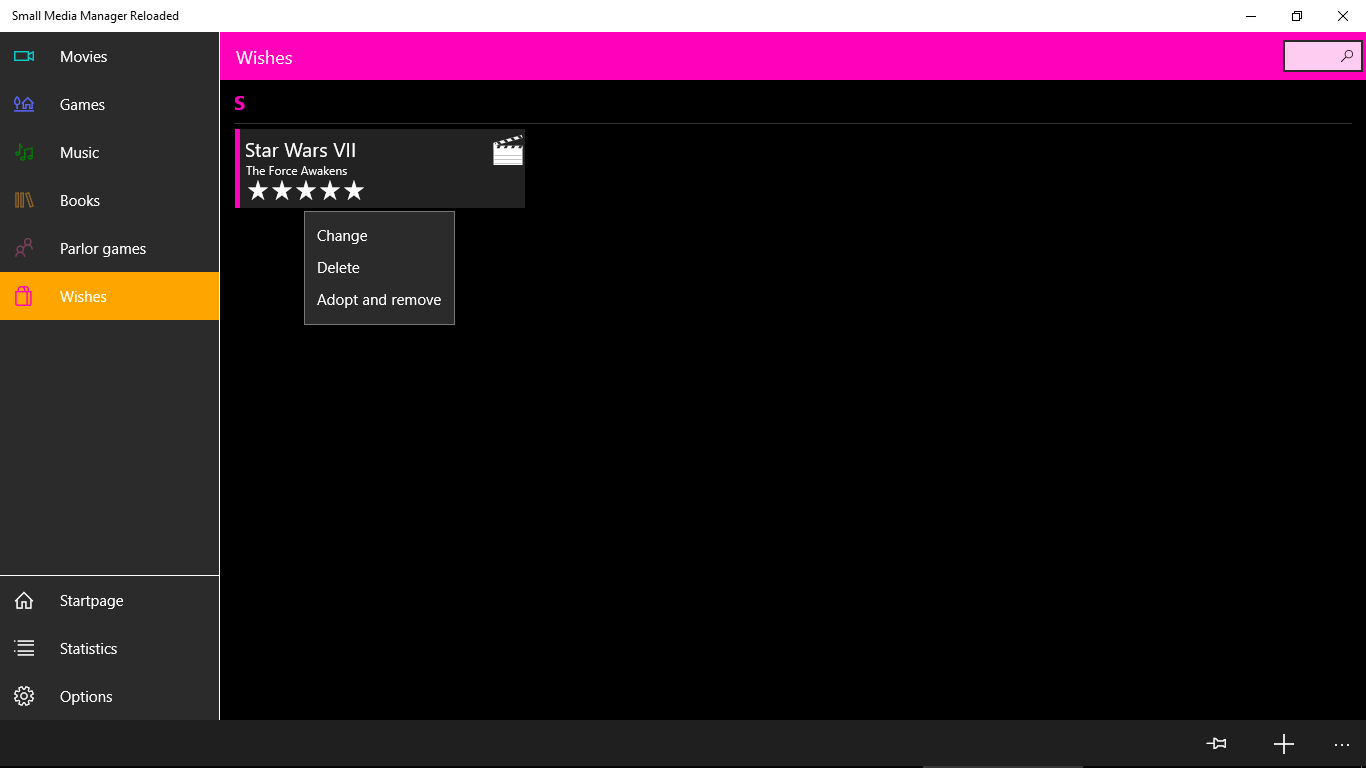The width and height of the screenshot is (1366, 768).
Task: Select the Wishes label in sidebar
Action: tap(83, 297)
